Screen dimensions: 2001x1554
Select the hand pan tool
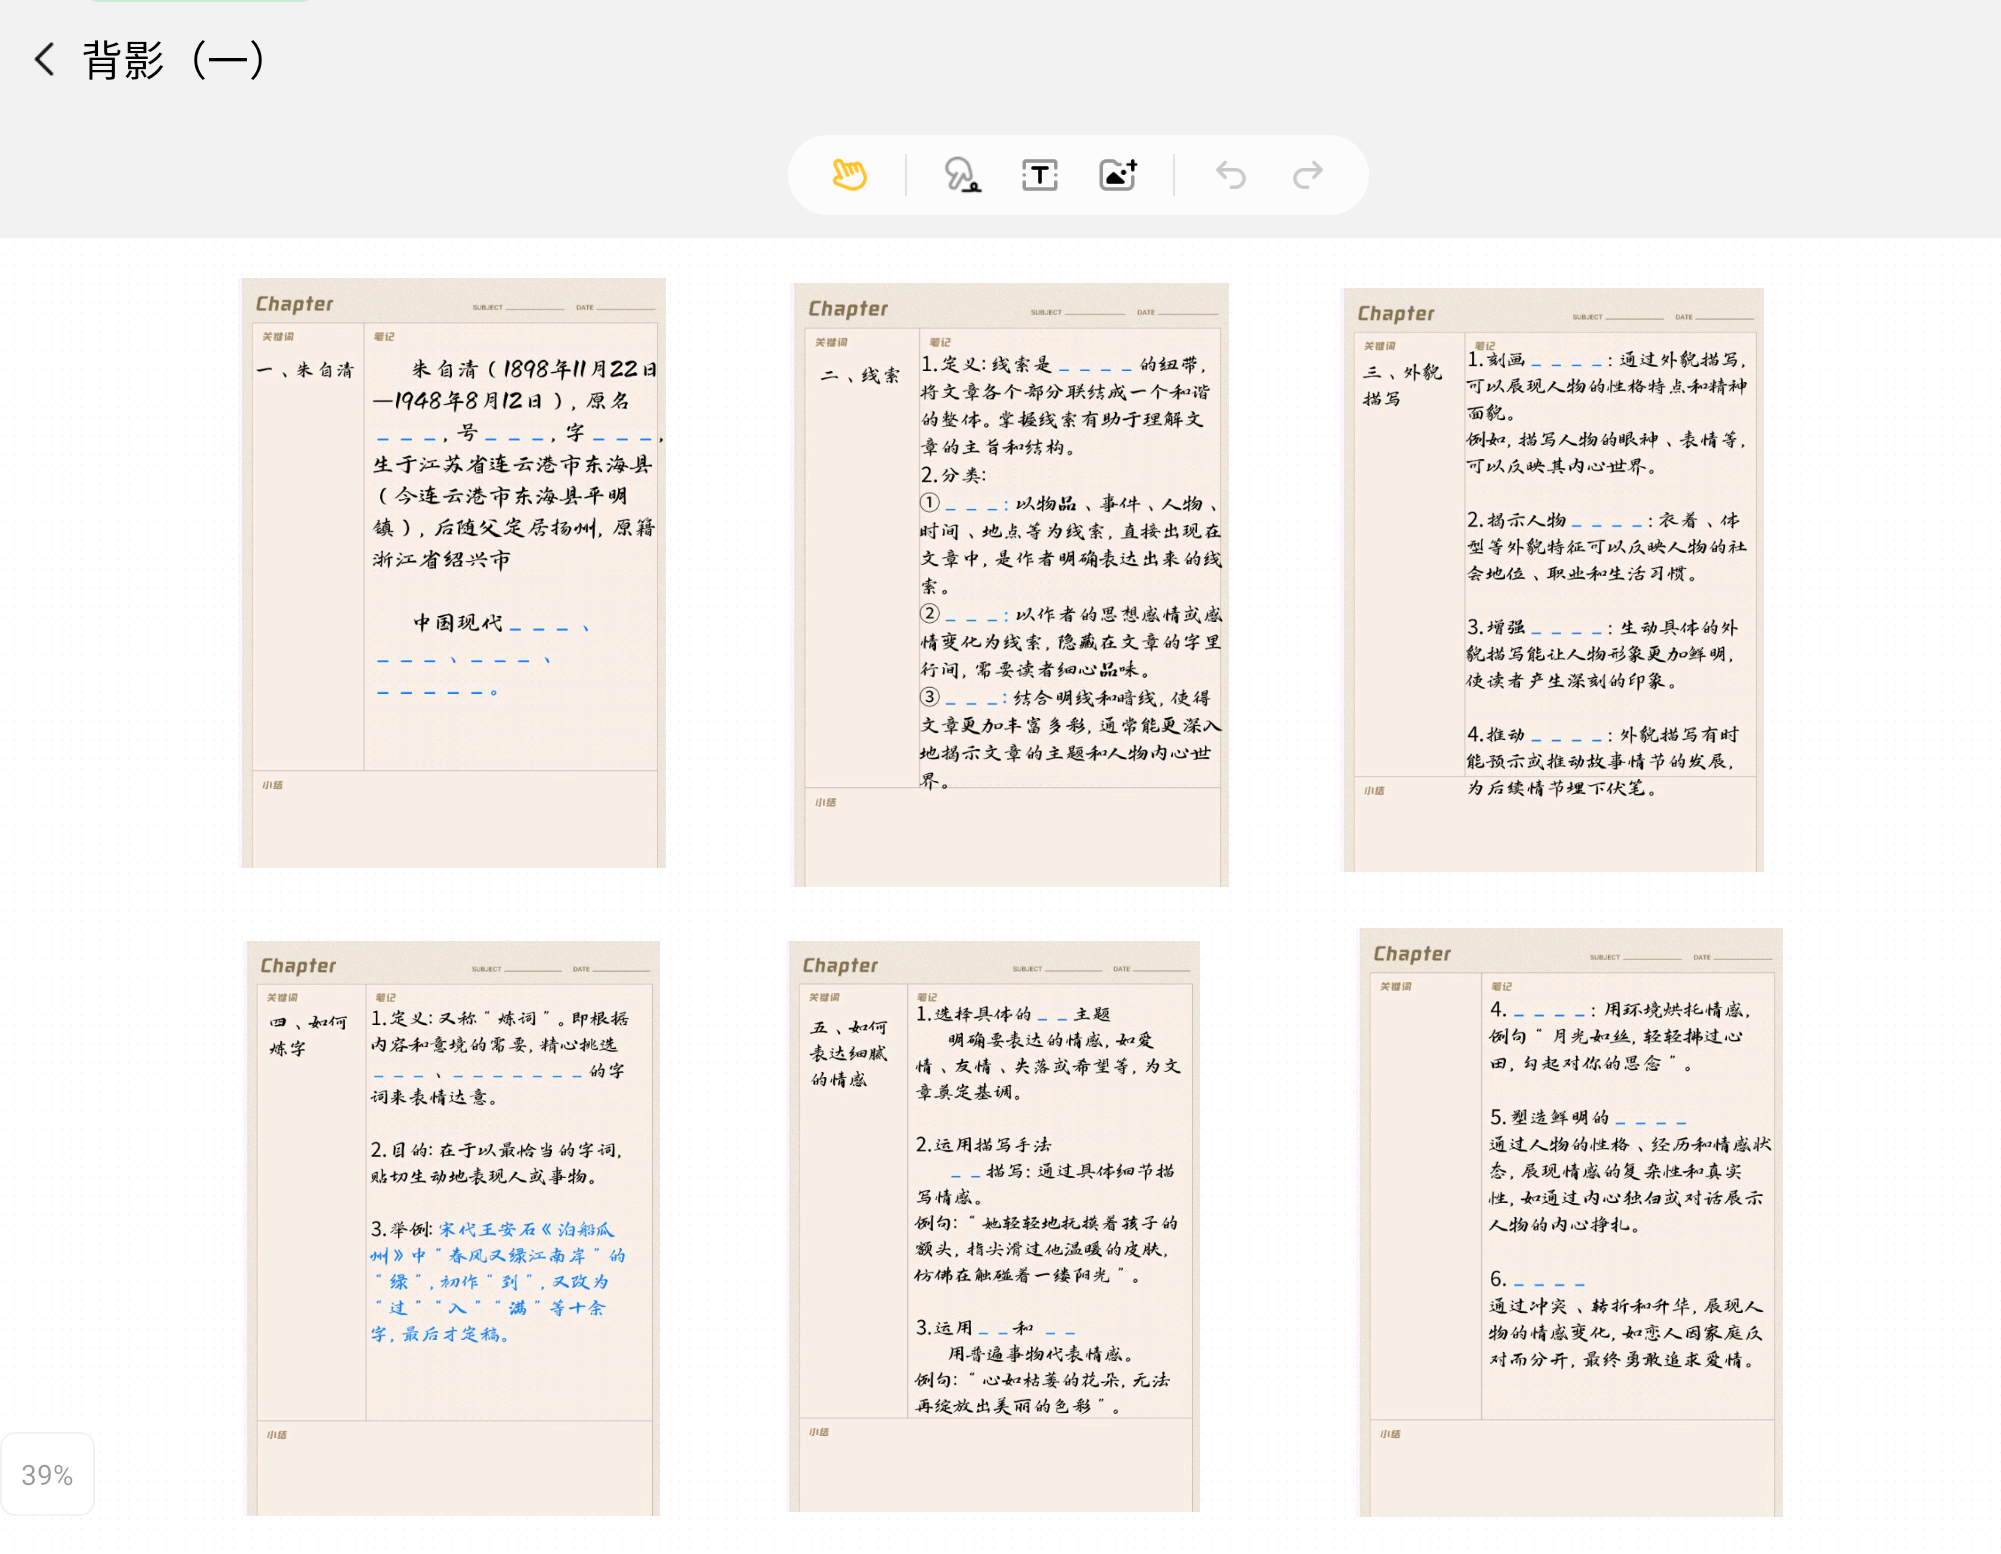849,175
